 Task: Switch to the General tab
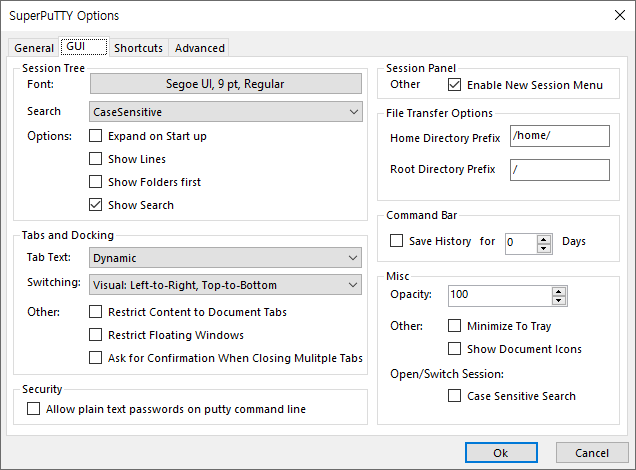point(34,48)
